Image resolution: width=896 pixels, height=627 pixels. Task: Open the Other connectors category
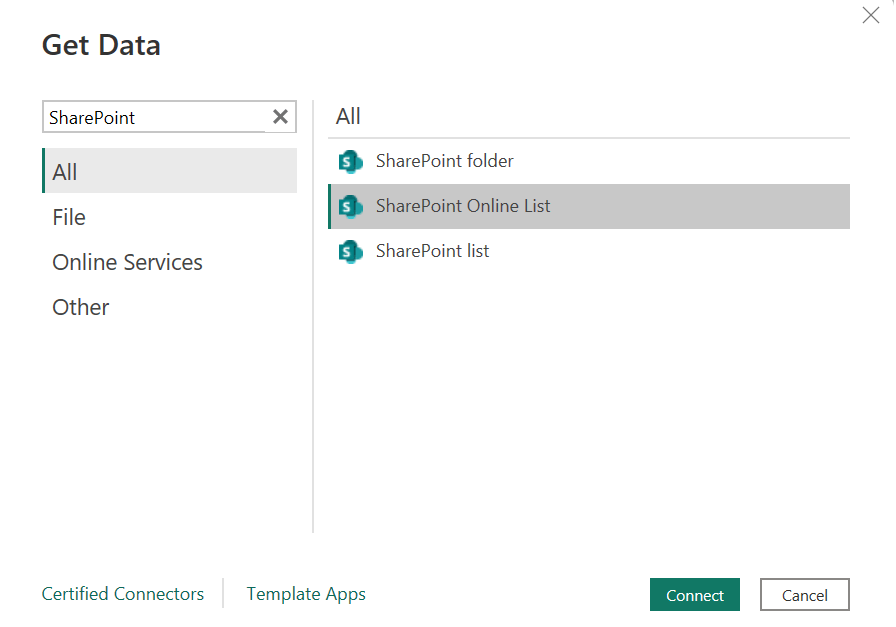pos(80,307)
